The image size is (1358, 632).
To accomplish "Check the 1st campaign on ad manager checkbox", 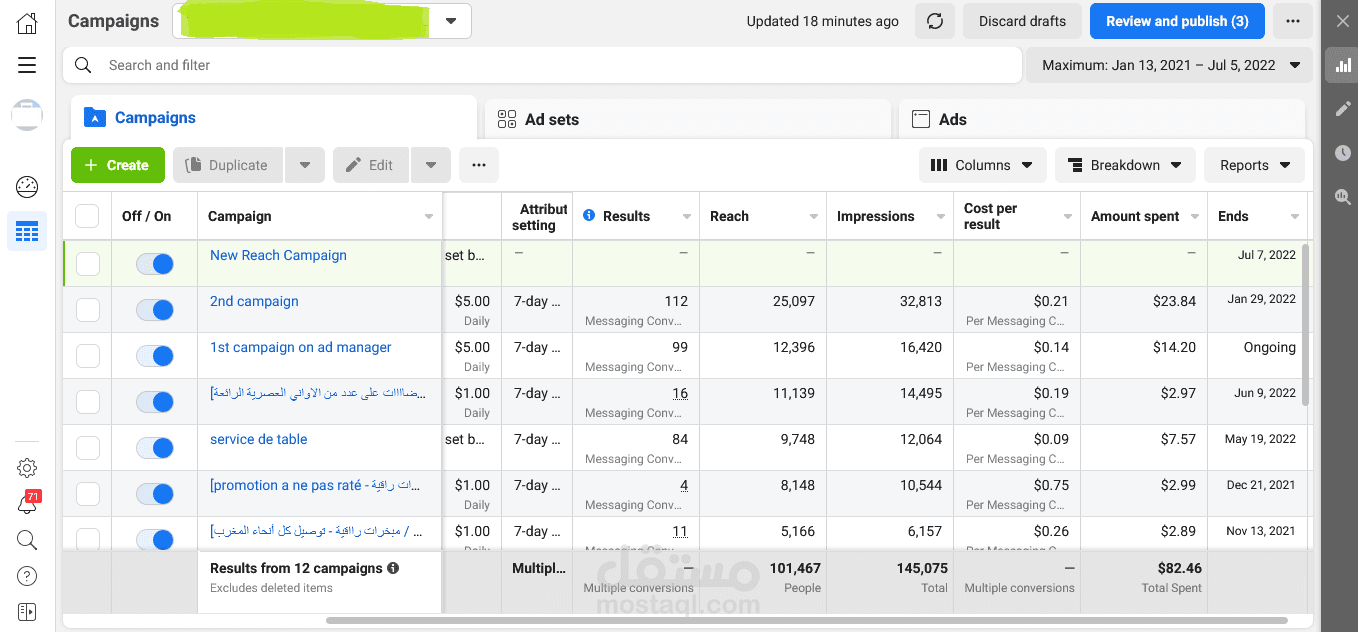I will (88, 356).
